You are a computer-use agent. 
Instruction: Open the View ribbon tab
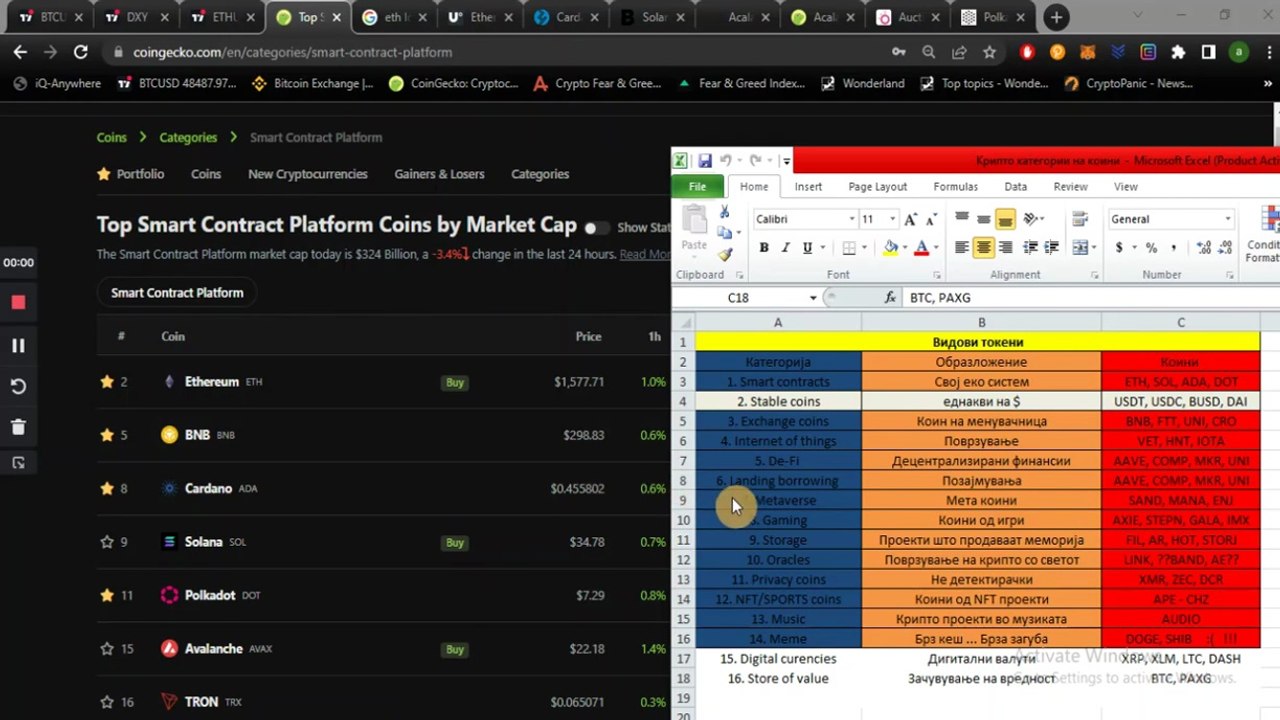[1125, 186]
